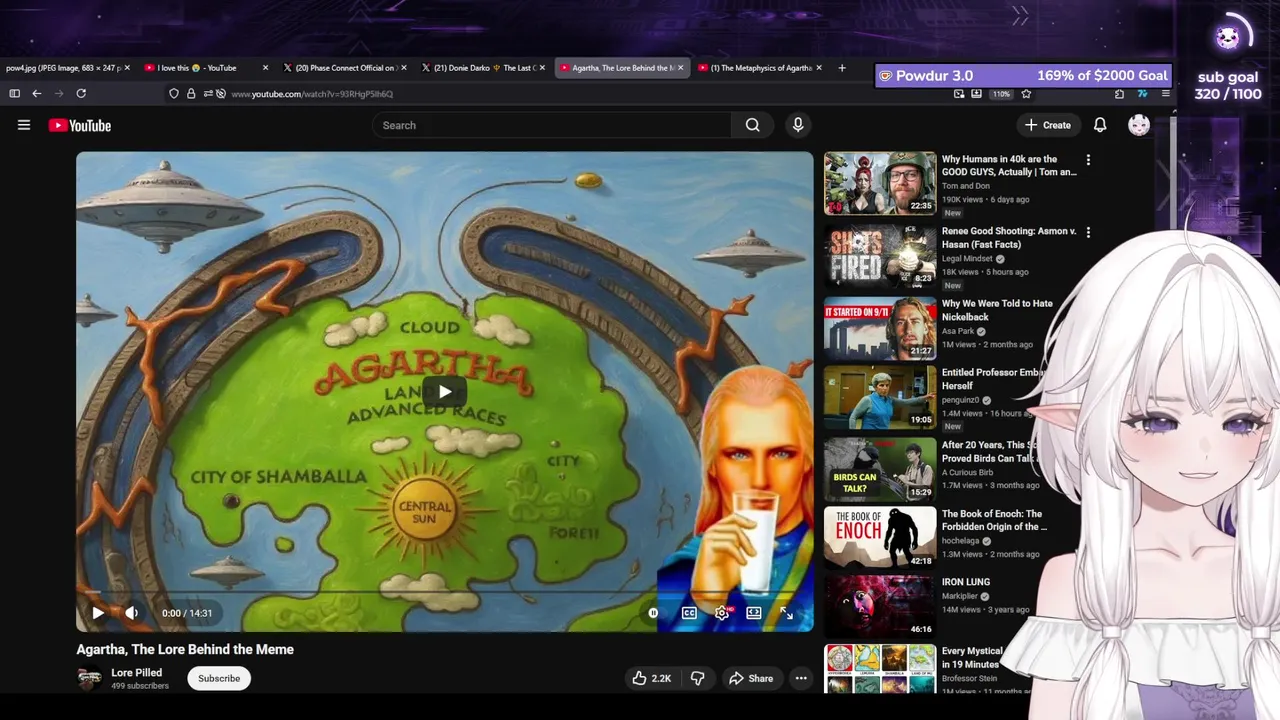1280x720 pixels.
Task: Click the YouTube address bar URL
Action: click(x=312, y=94)
